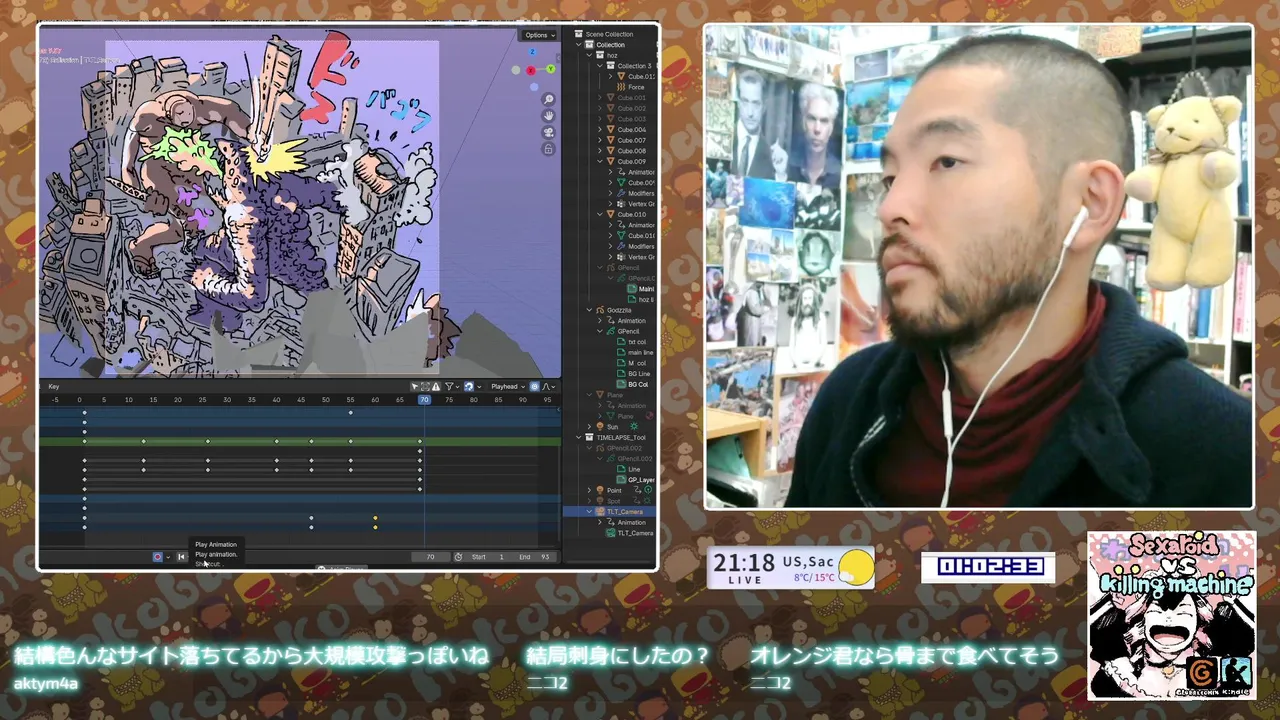
Task: Click the proportional falloff curve icon
Action: point(546,387)
